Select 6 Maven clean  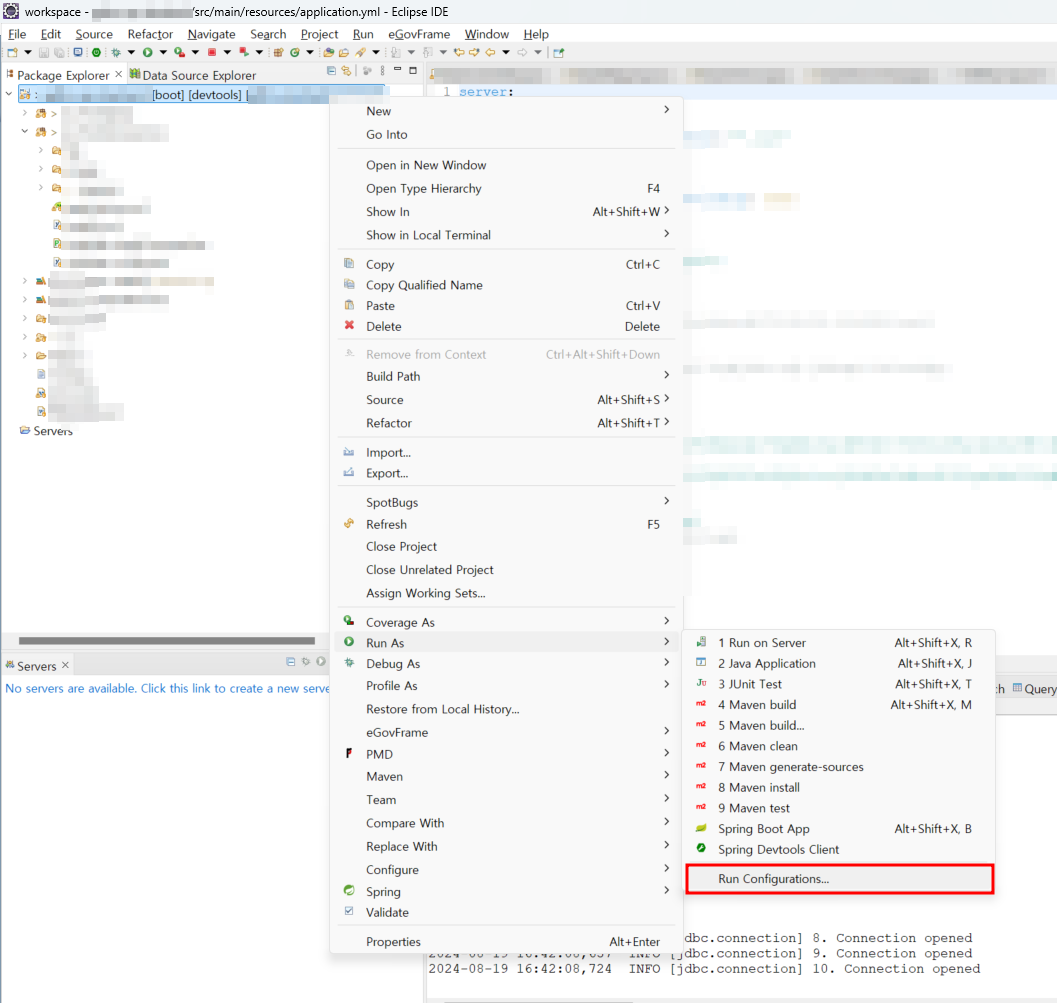pos(839,746)
